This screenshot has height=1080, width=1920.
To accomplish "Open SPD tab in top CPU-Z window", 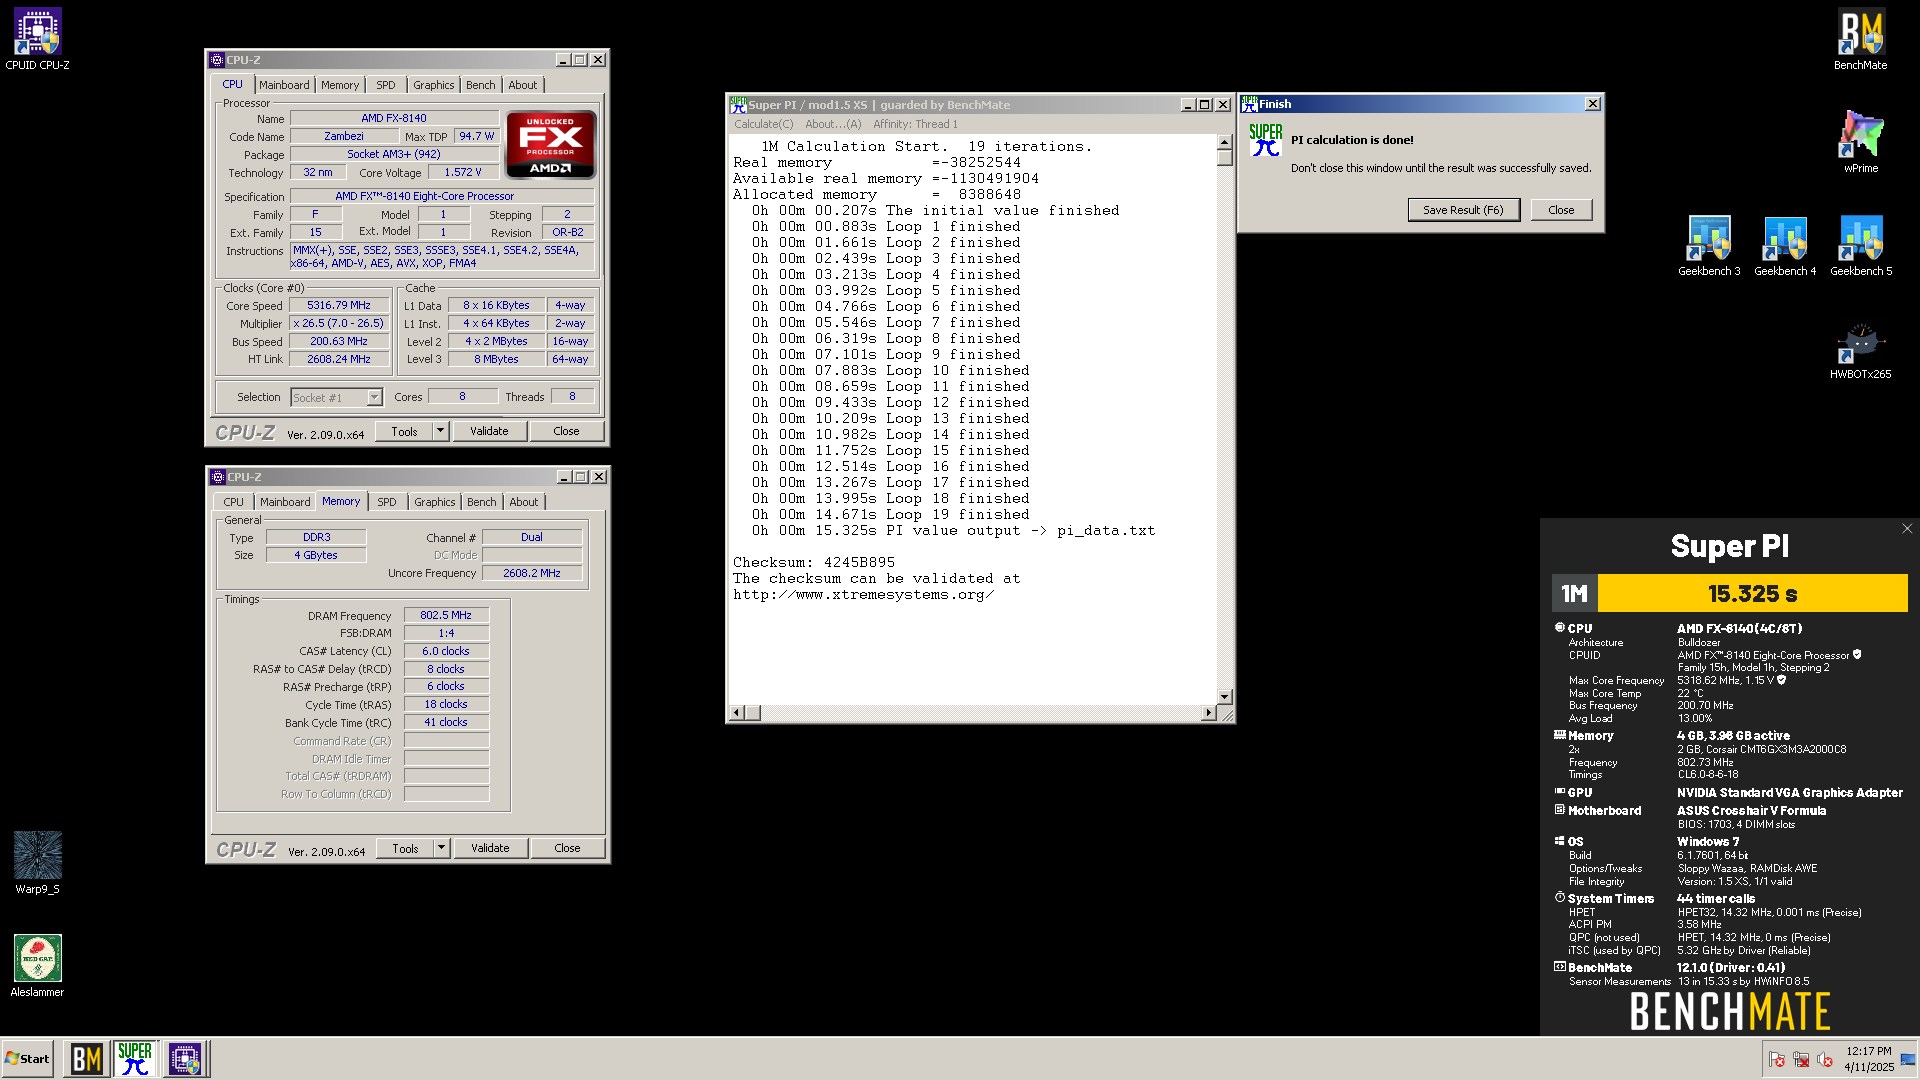I will pos(386,85).
